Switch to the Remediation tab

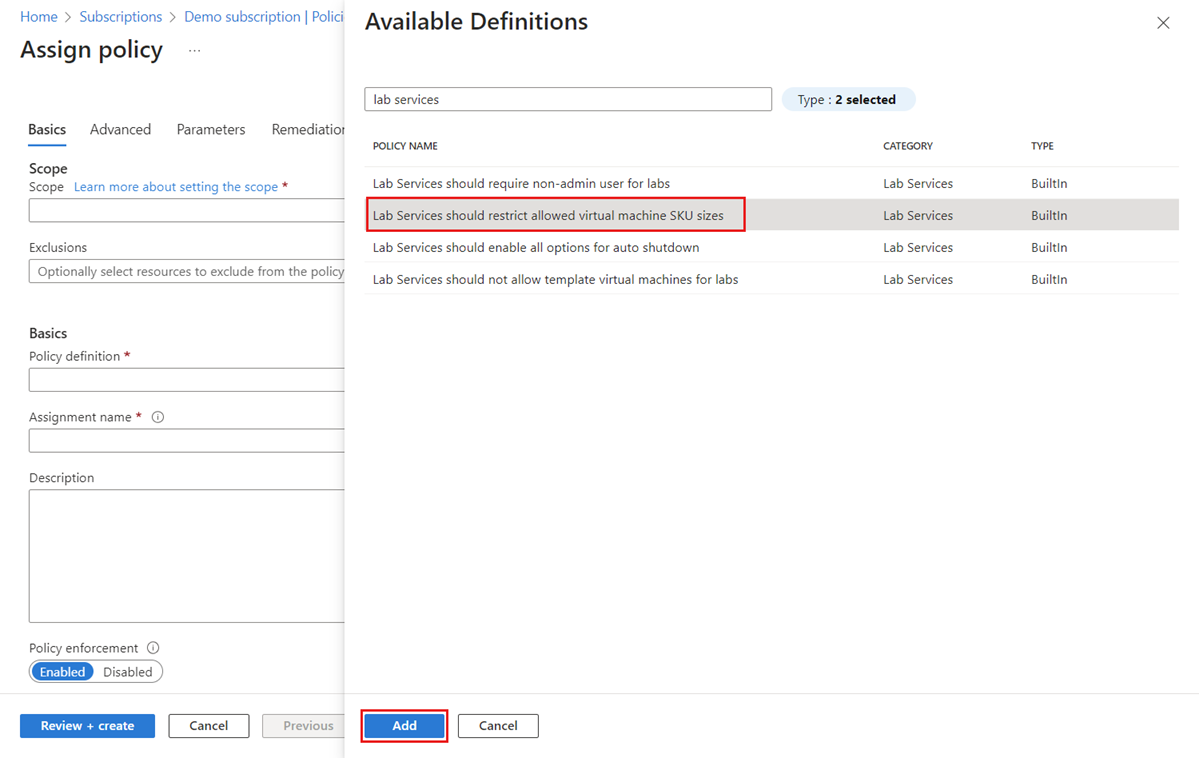coord(308,129)
